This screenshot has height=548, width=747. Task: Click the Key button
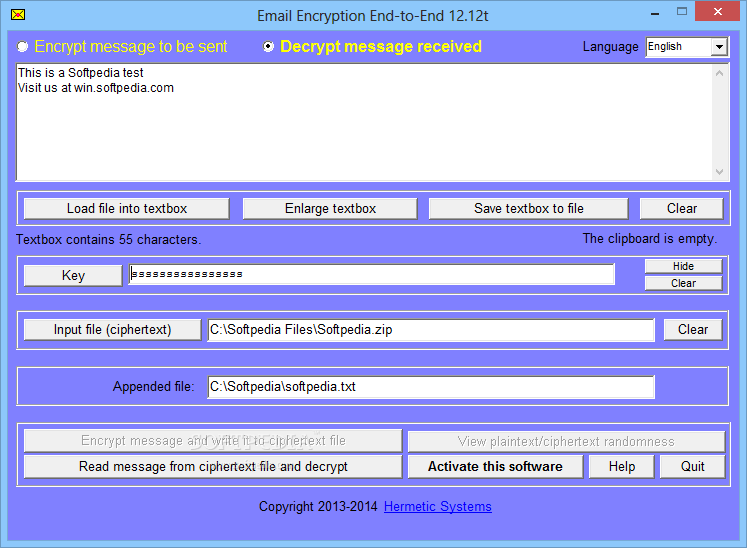pos(73,275)
